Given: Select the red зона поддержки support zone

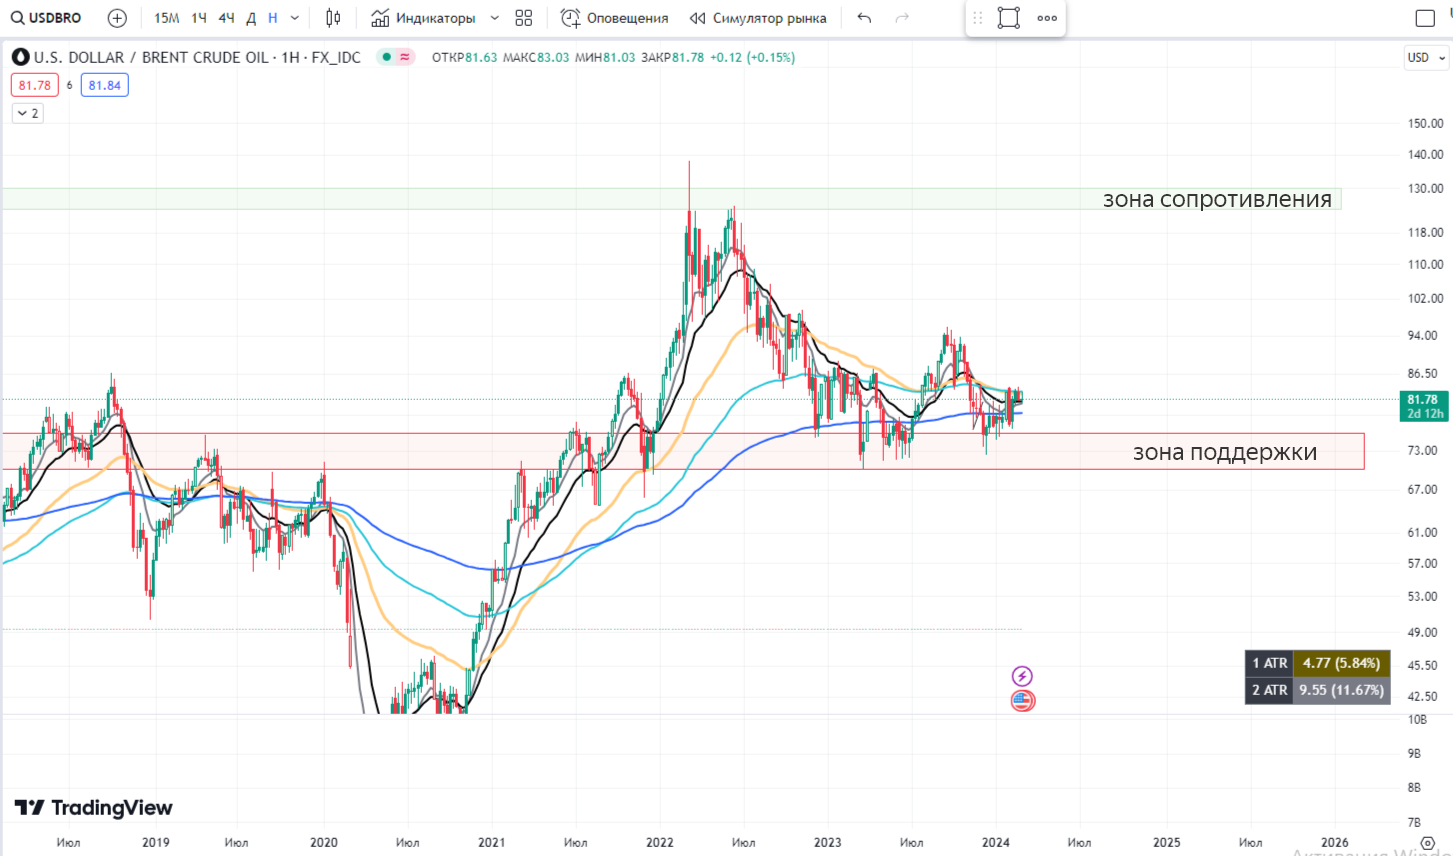Looking at the screenshot, I should tap(683, 451).
